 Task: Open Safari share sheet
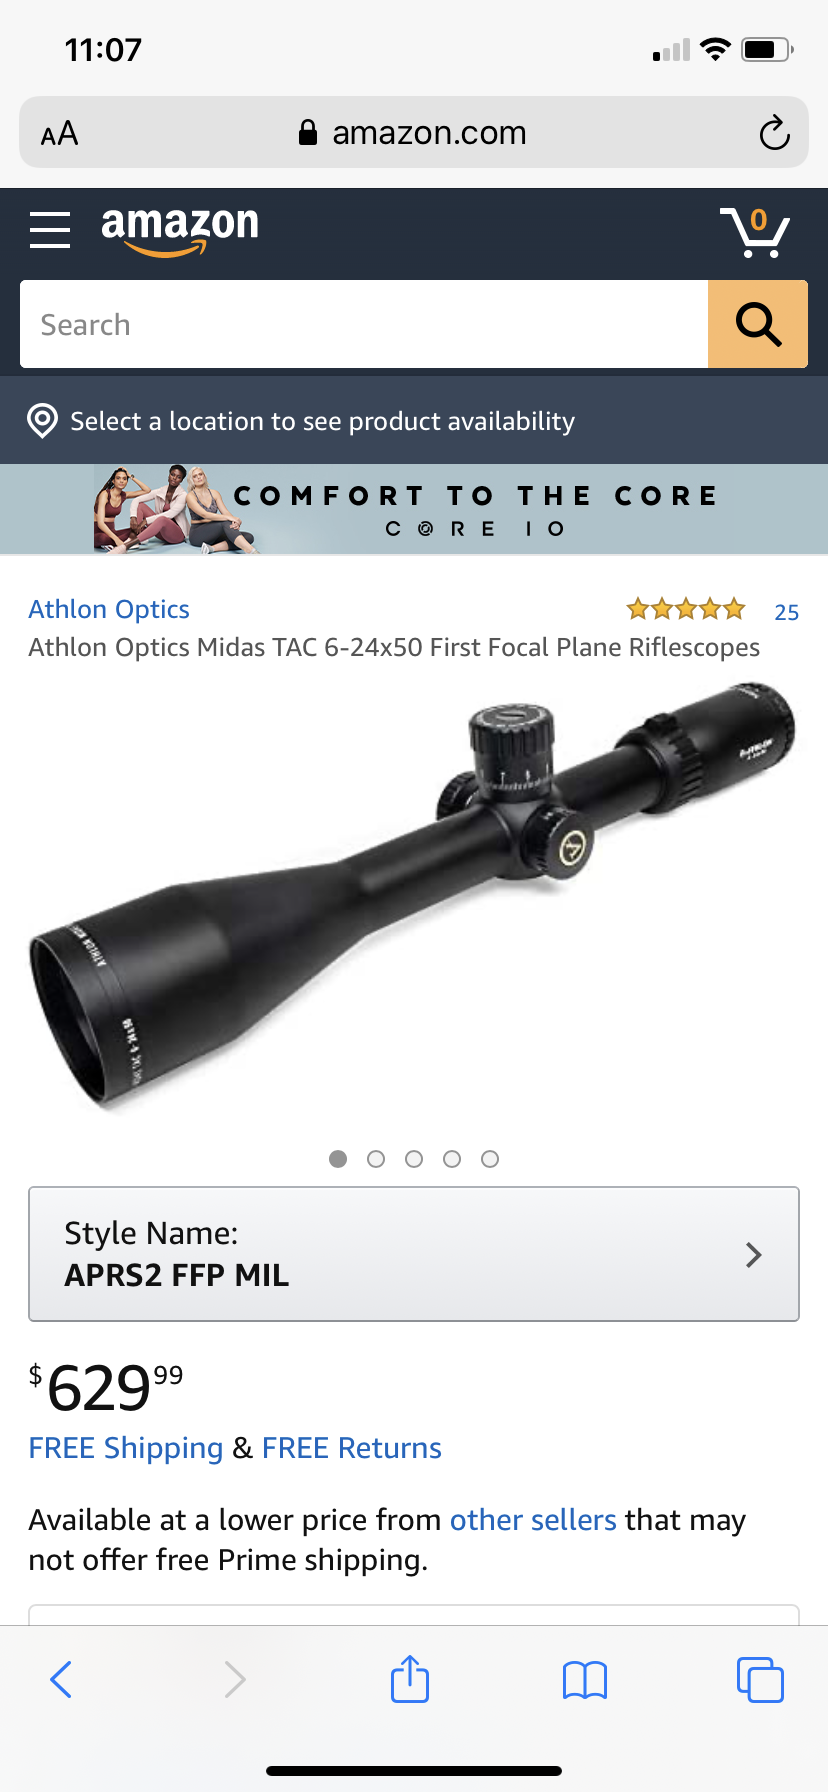pyautogui.click(x=410, y=1678)
